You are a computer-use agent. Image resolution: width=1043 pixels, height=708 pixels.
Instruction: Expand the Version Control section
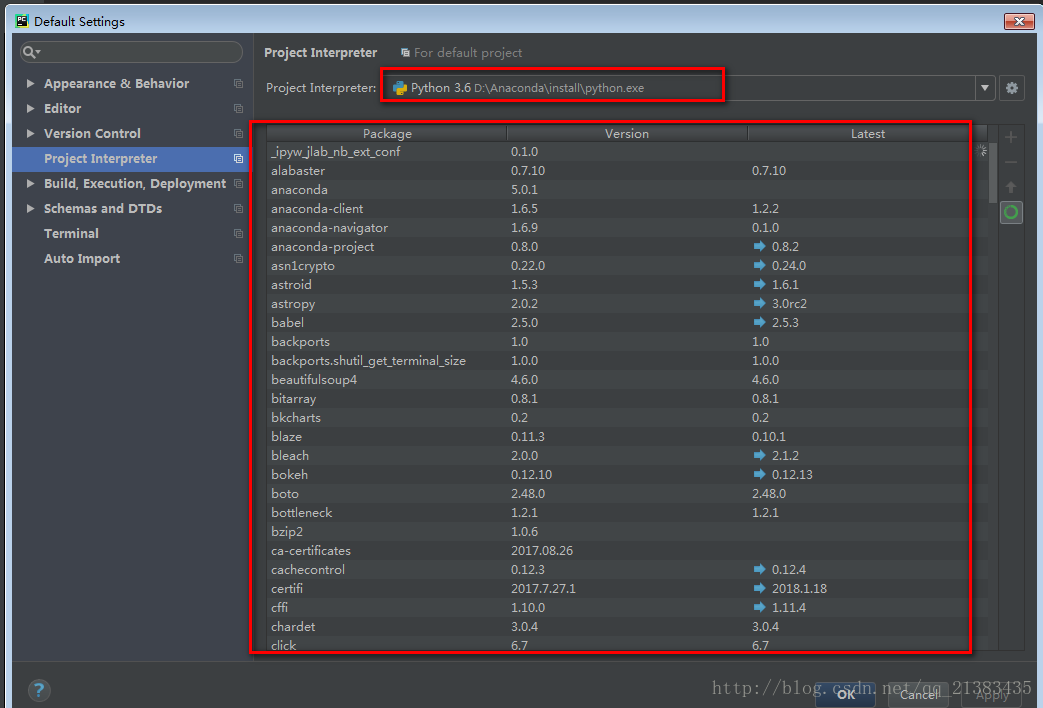(30, 134)
